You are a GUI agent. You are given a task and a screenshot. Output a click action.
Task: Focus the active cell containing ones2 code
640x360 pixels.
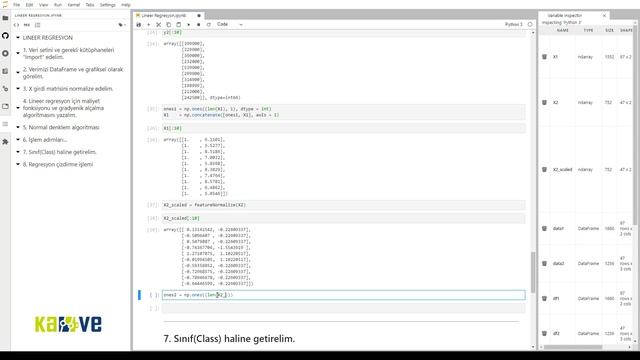pos(343,295)
